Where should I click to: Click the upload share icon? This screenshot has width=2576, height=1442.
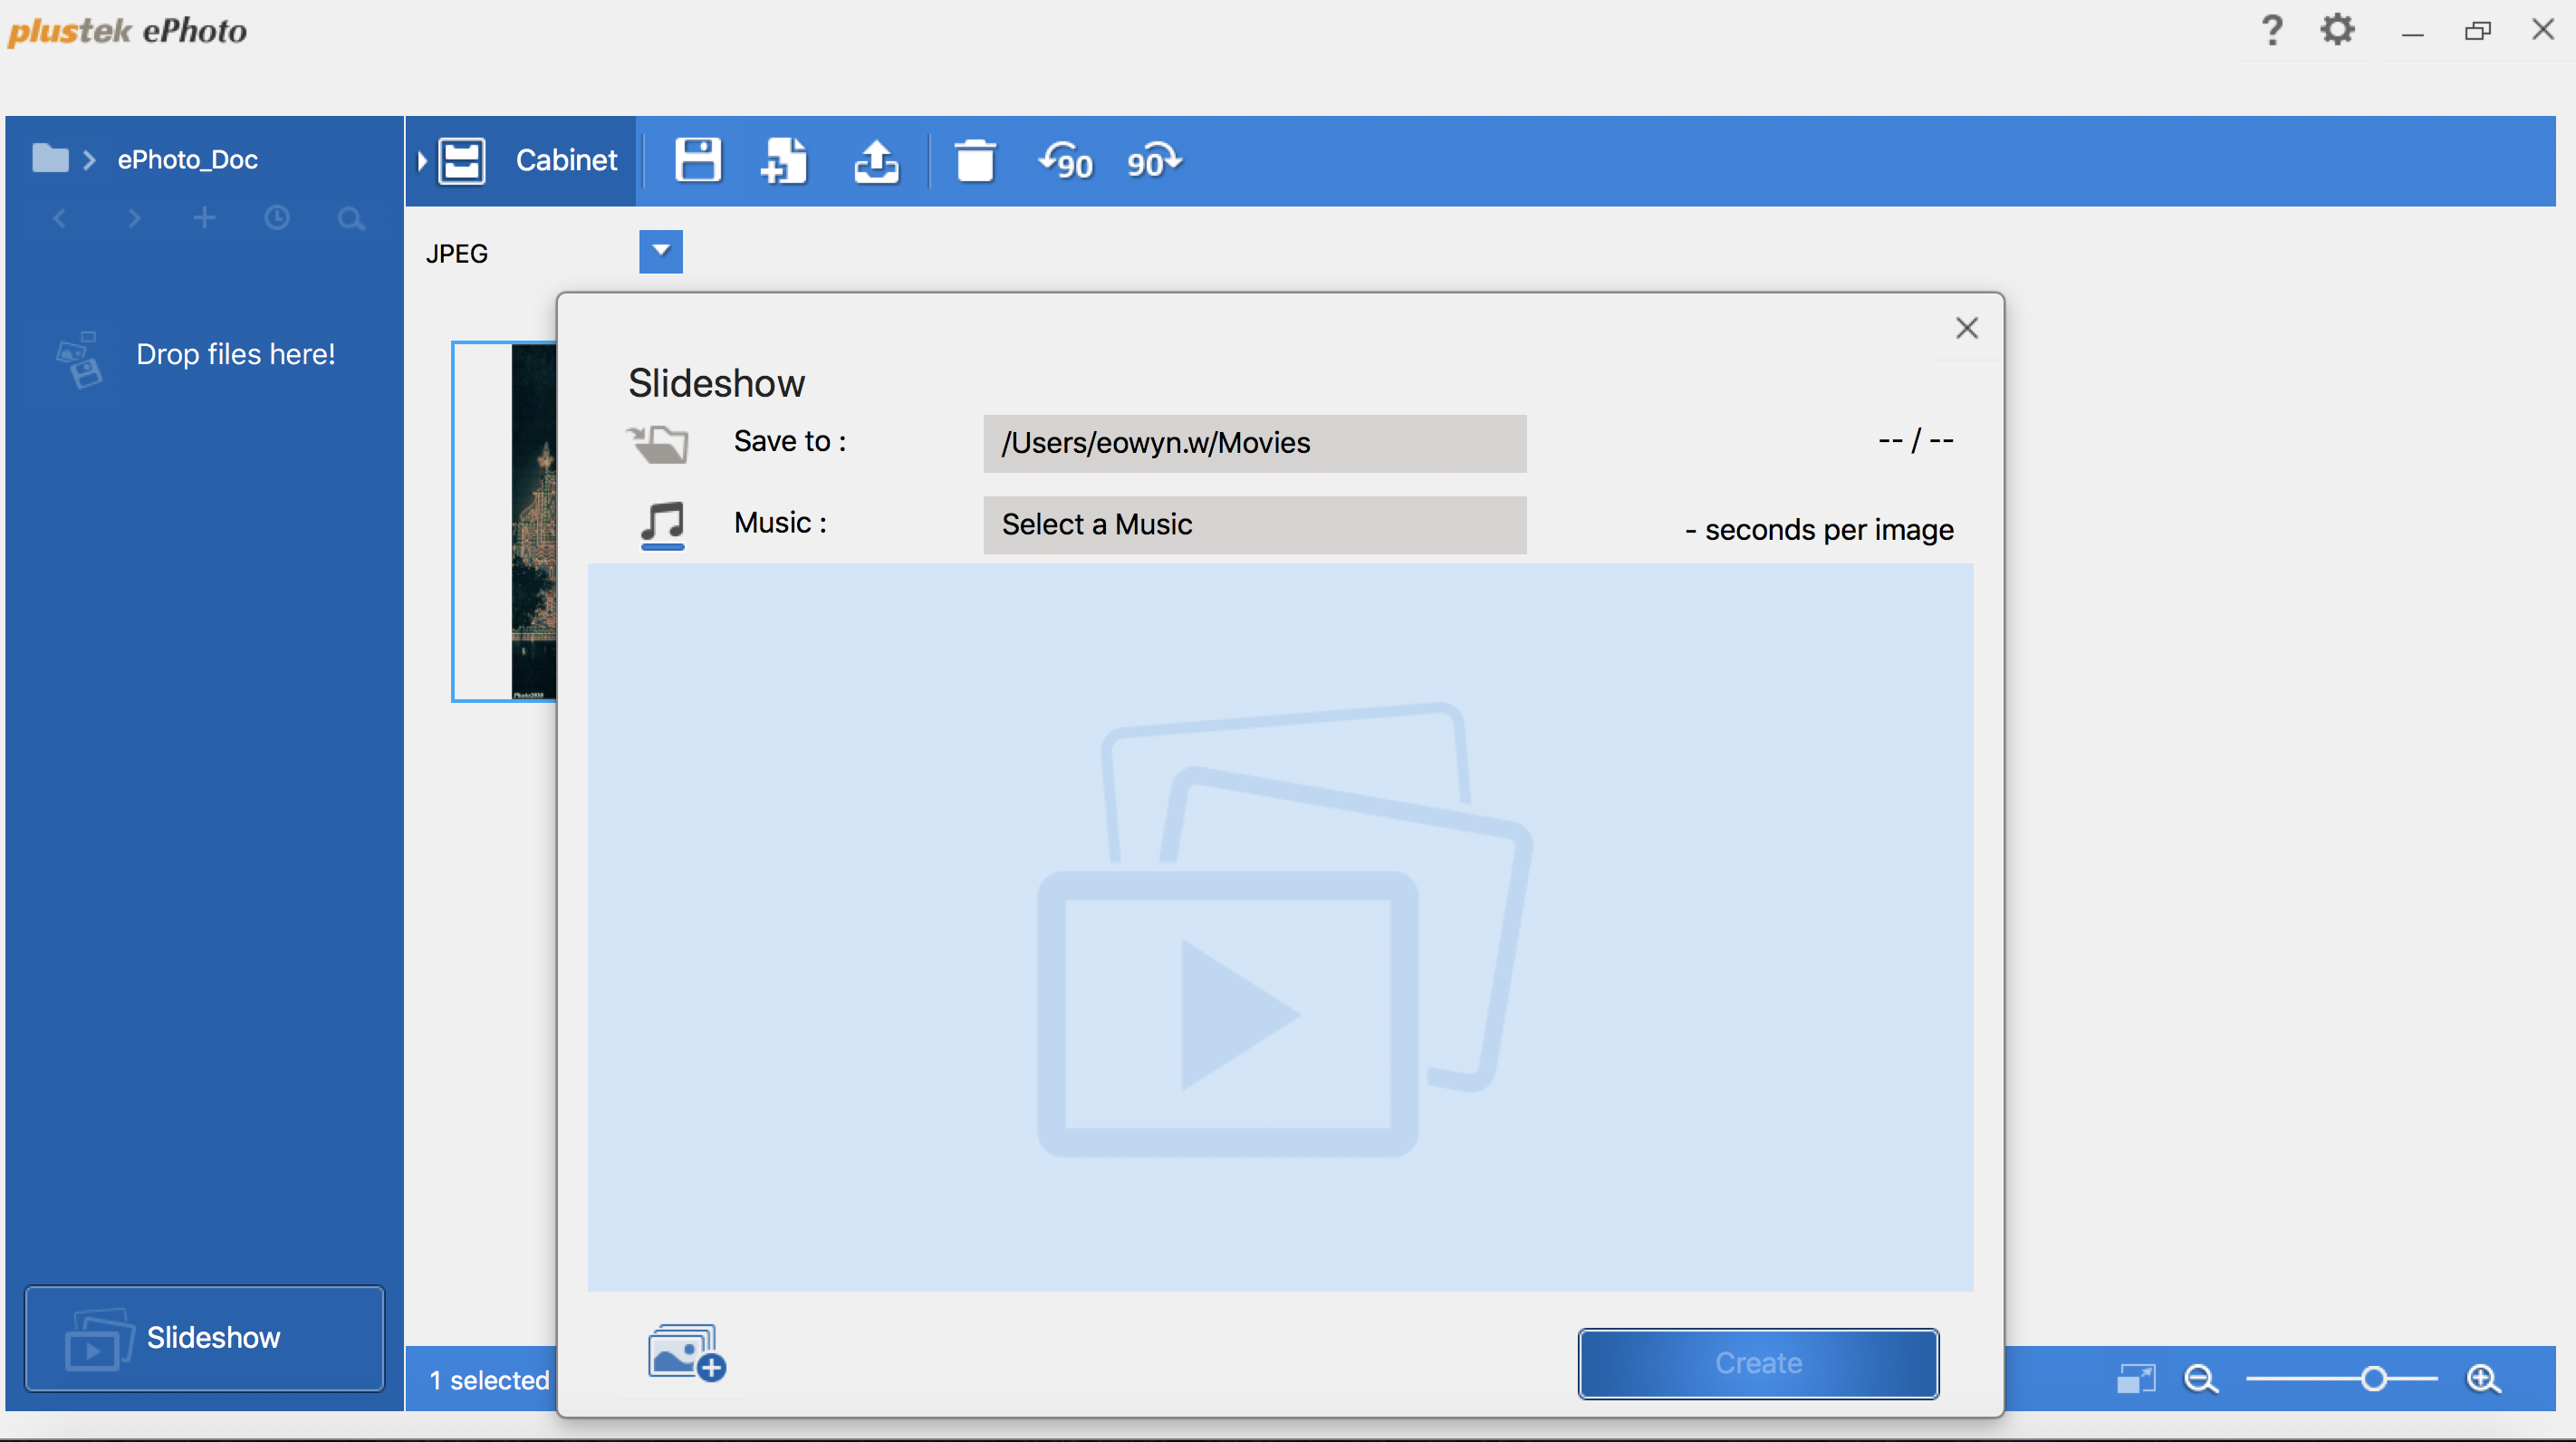[876, 160]
